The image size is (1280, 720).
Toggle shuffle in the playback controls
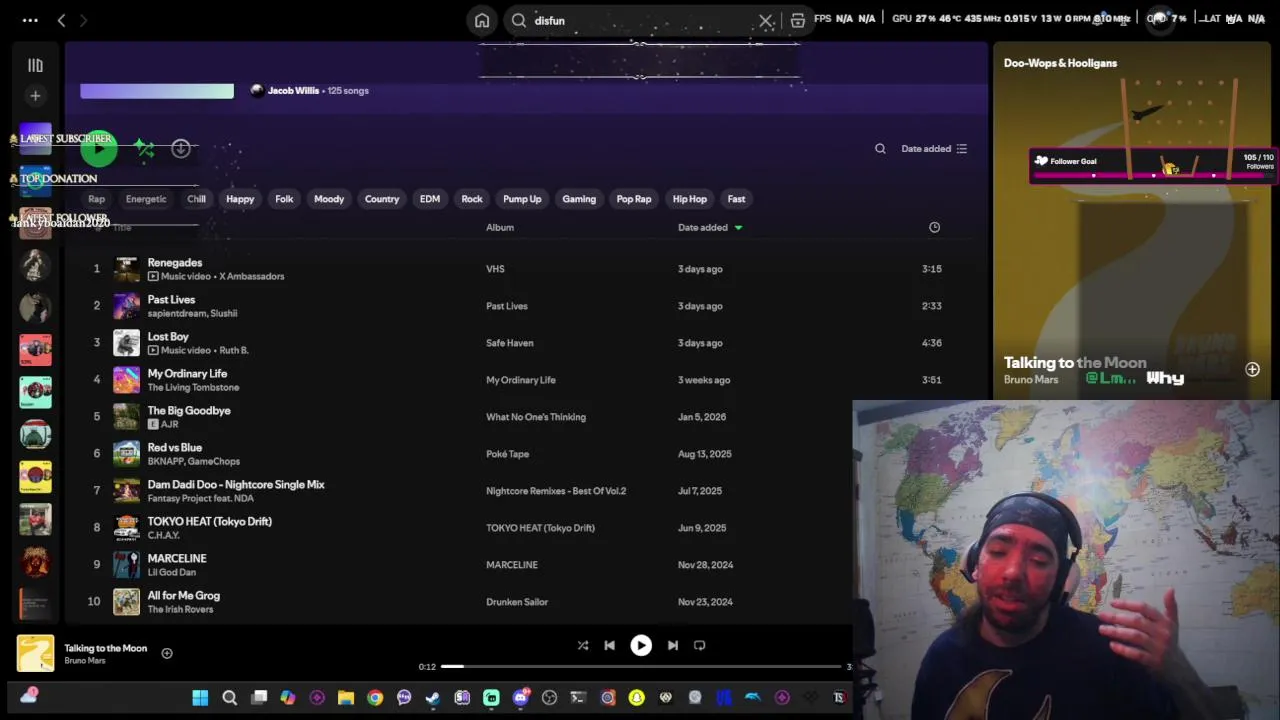583,645
